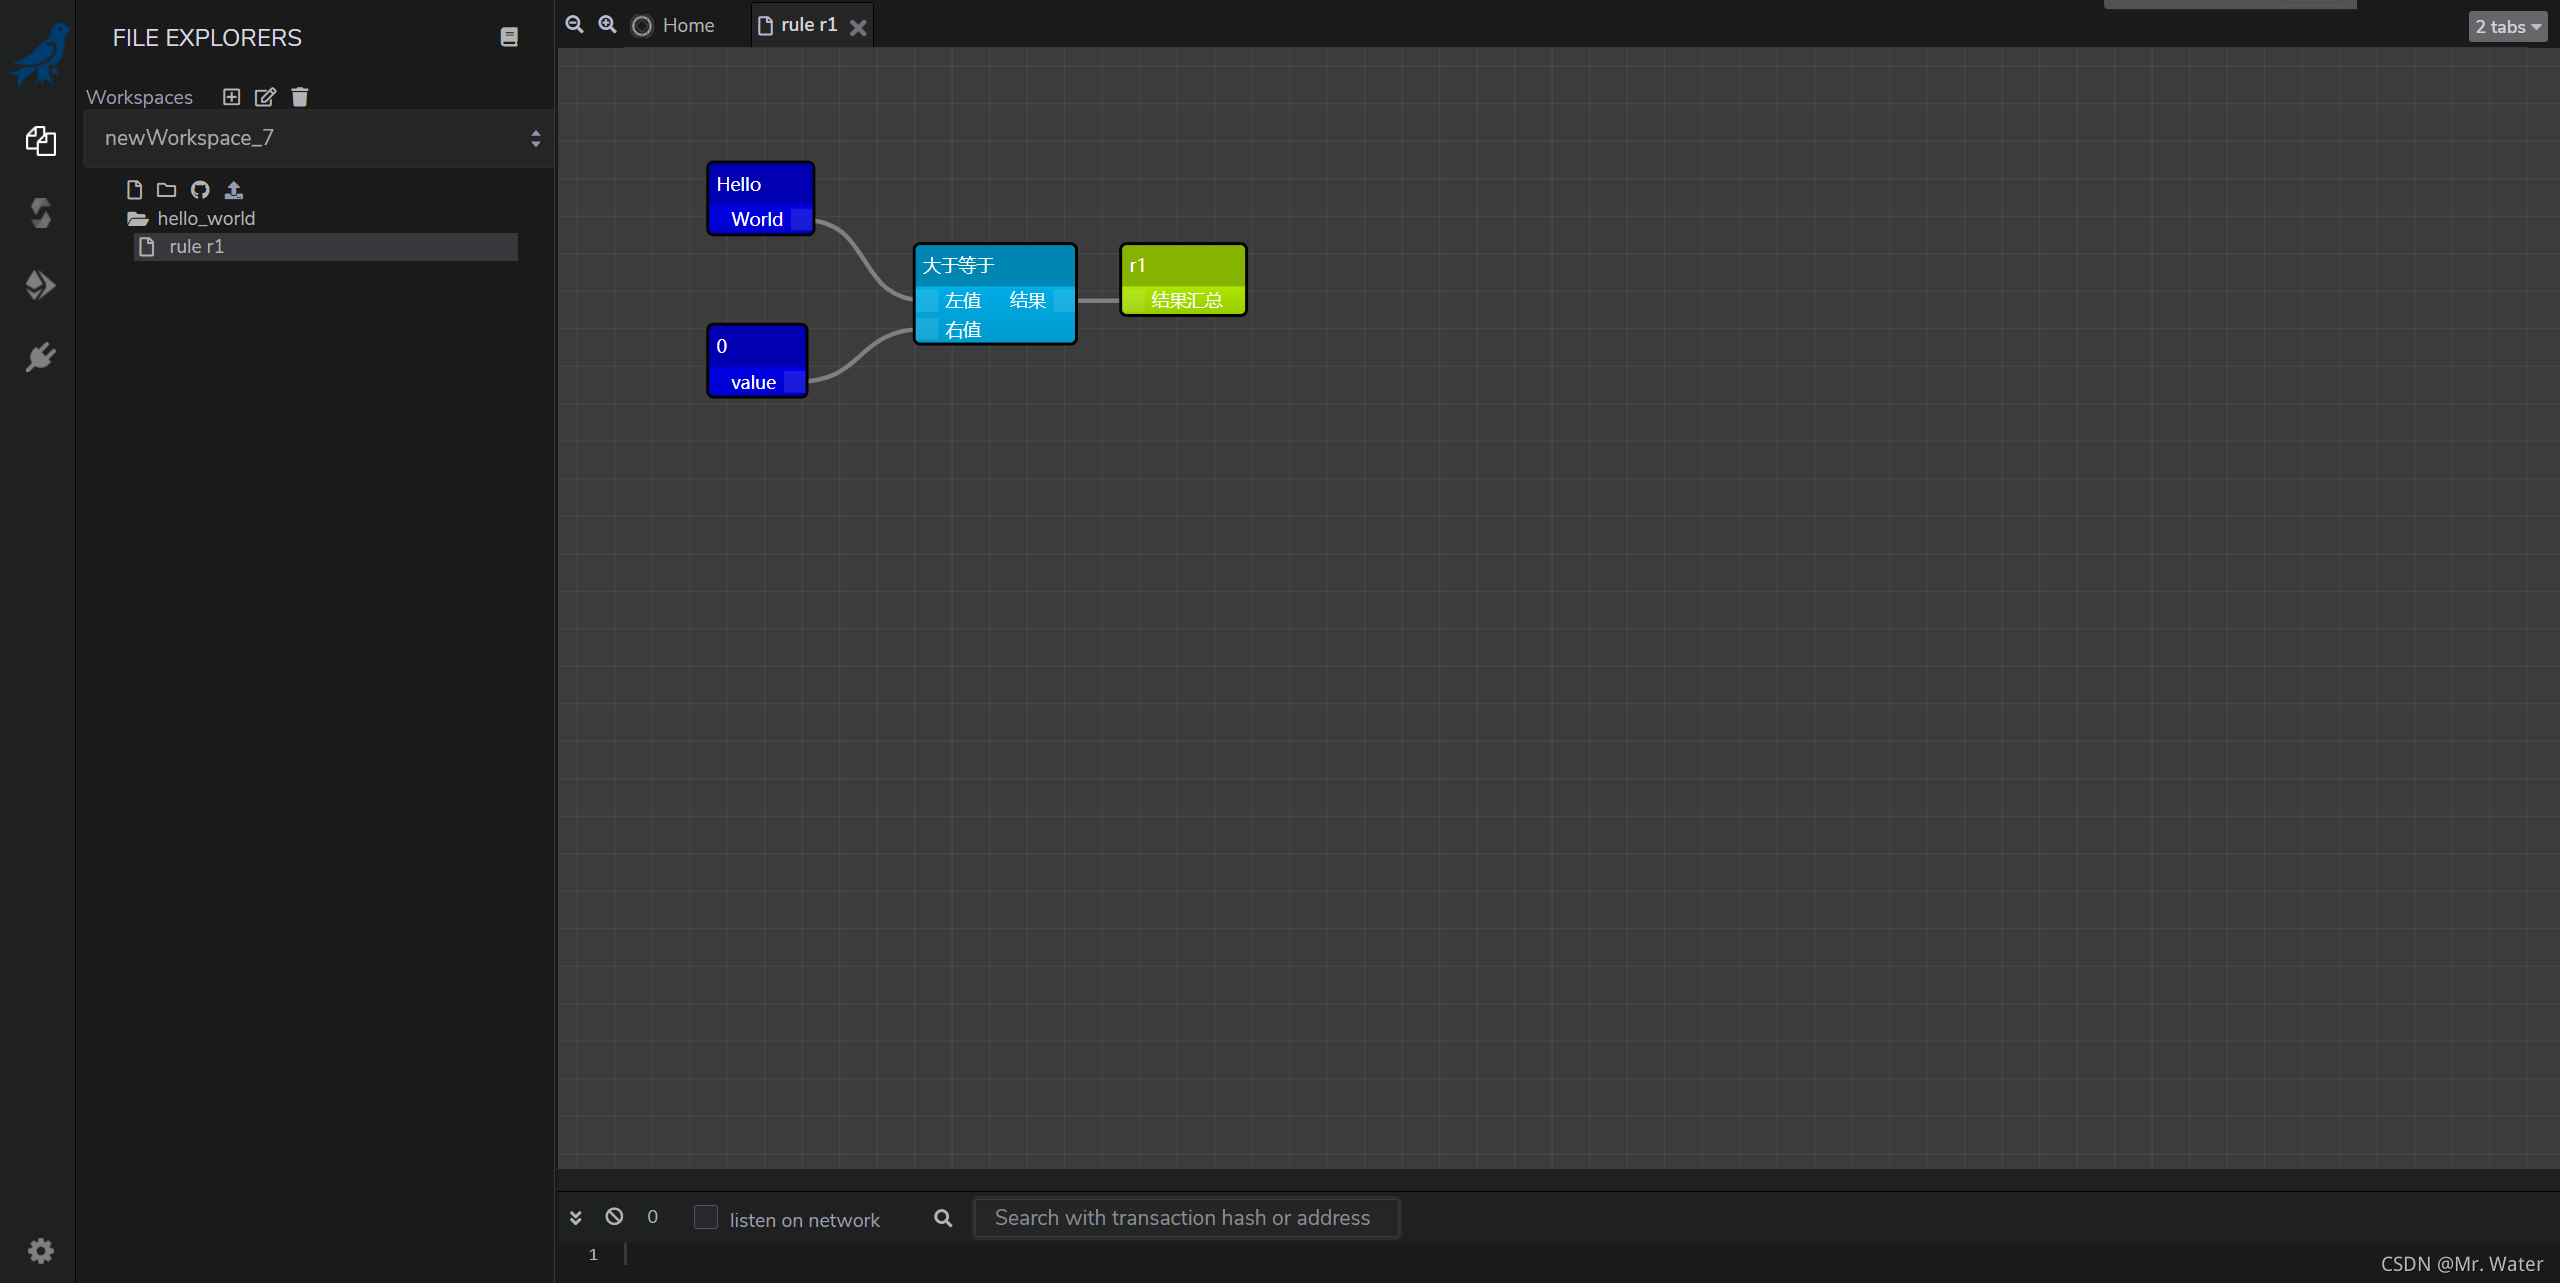
Task: Open the Solidity compiler sidebar icon
Action: pos(40,213)
